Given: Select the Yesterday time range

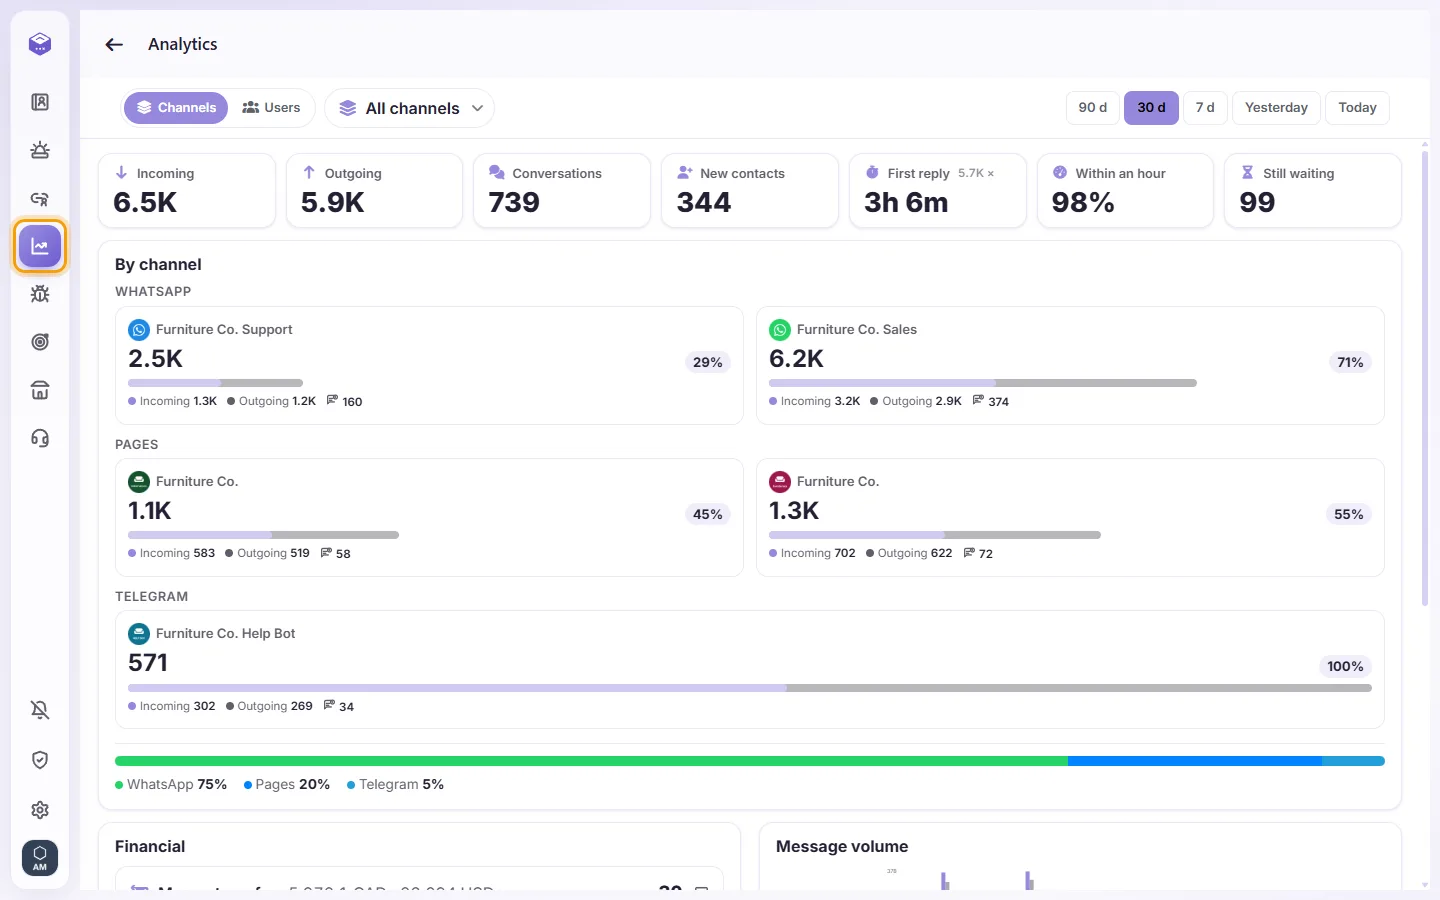Looking at the screenshot, I should (x=1276, y=108).
